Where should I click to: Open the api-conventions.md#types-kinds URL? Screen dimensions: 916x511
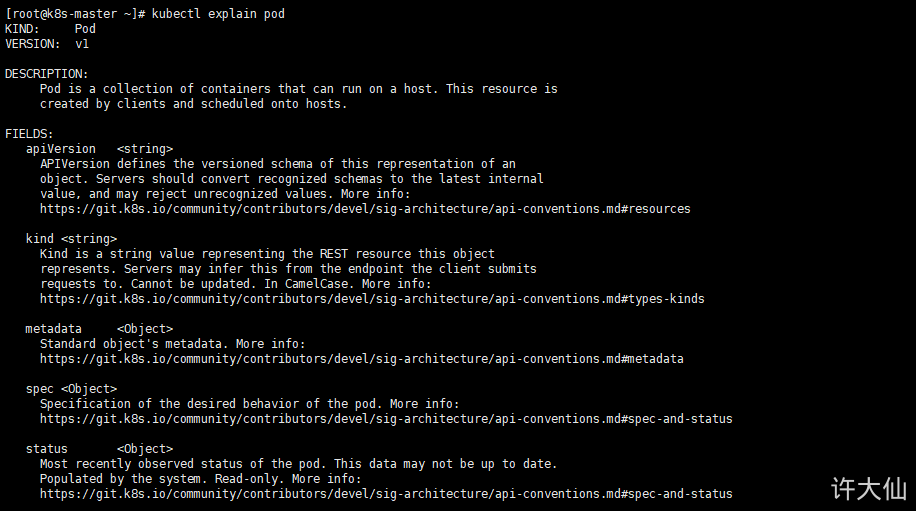click(x=372, y=299)
